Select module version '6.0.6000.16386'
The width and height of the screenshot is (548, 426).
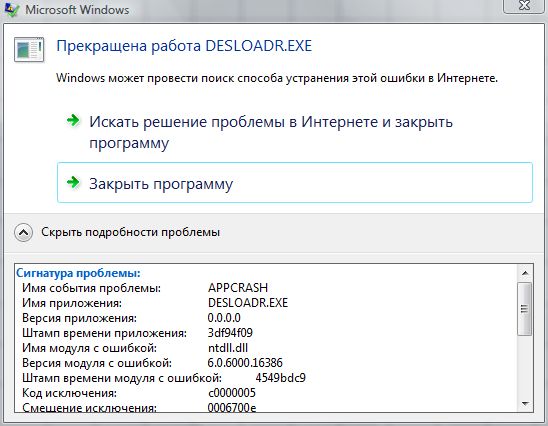point(245,363)
